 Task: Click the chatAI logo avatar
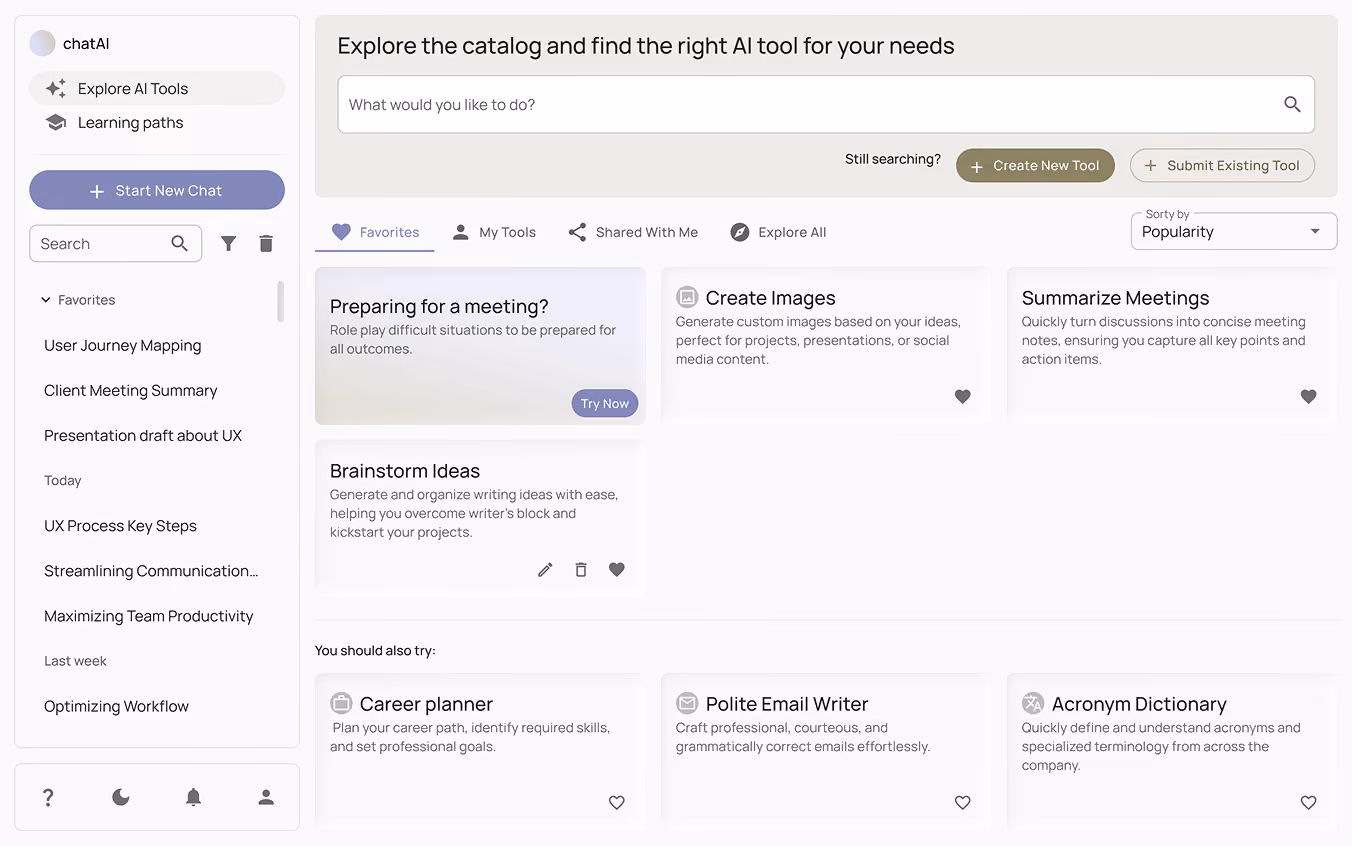[x=42, y=43]
